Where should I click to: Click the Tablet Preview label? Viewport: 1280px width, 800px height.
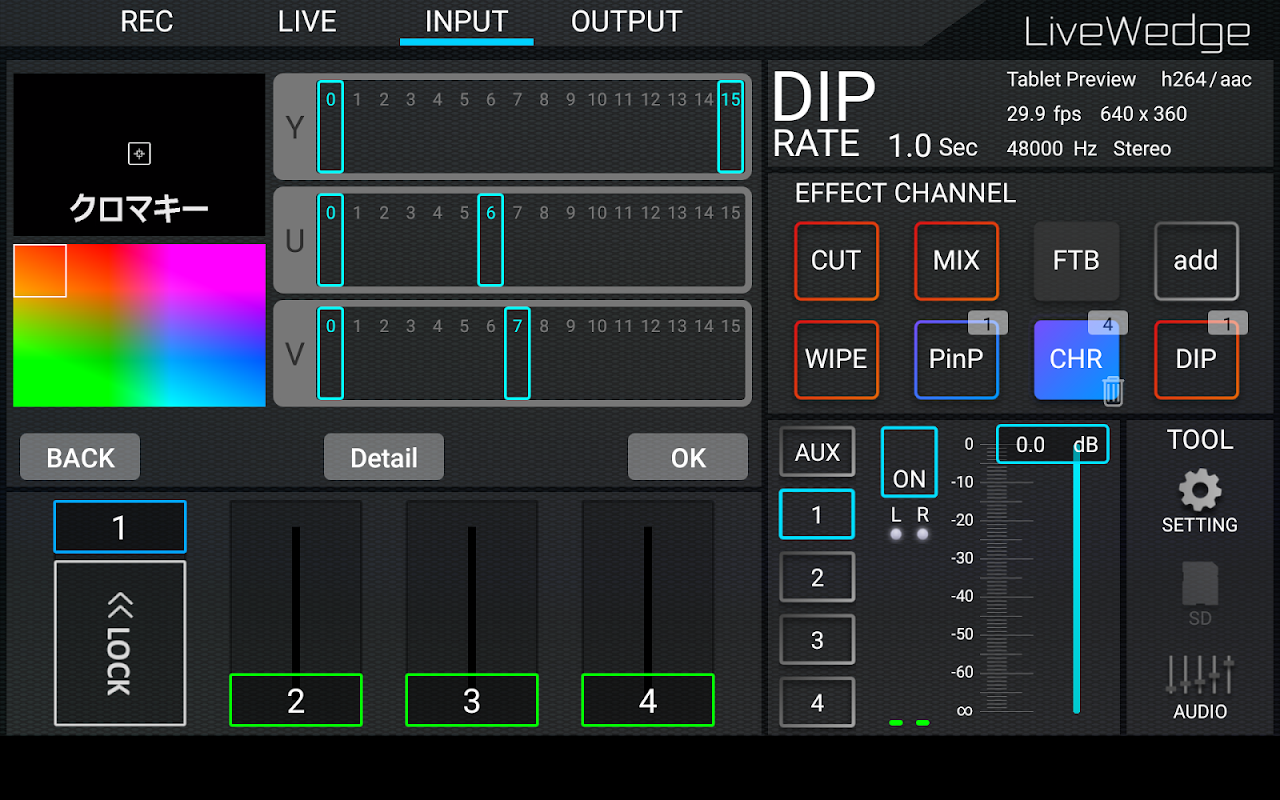1071,80
